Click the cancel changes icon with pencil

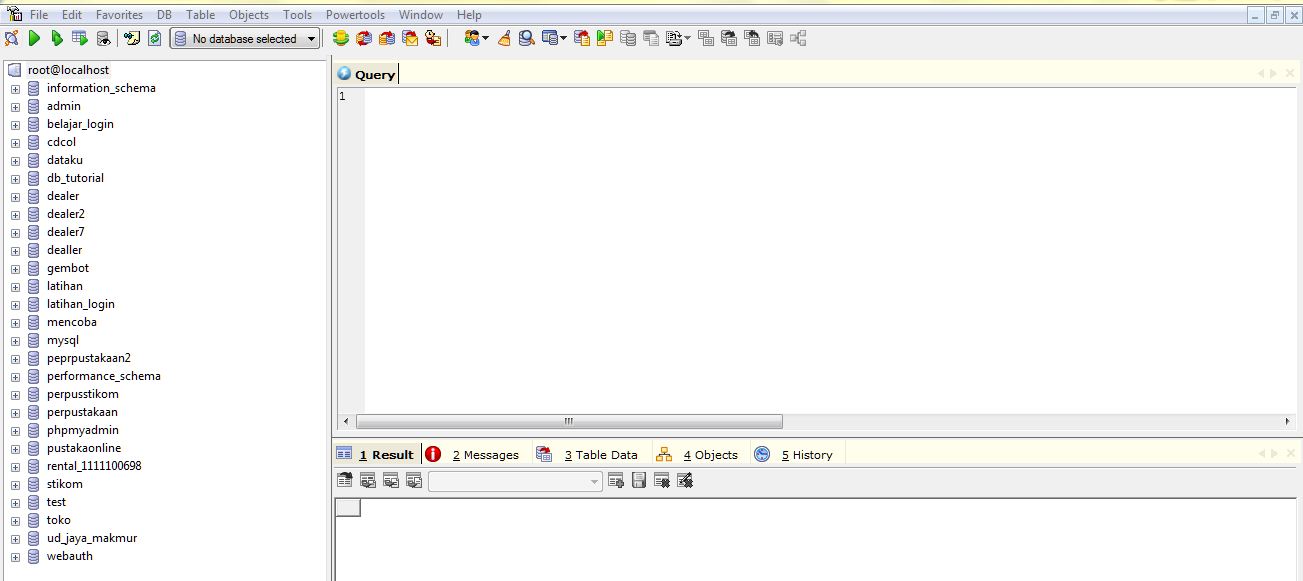685,481
